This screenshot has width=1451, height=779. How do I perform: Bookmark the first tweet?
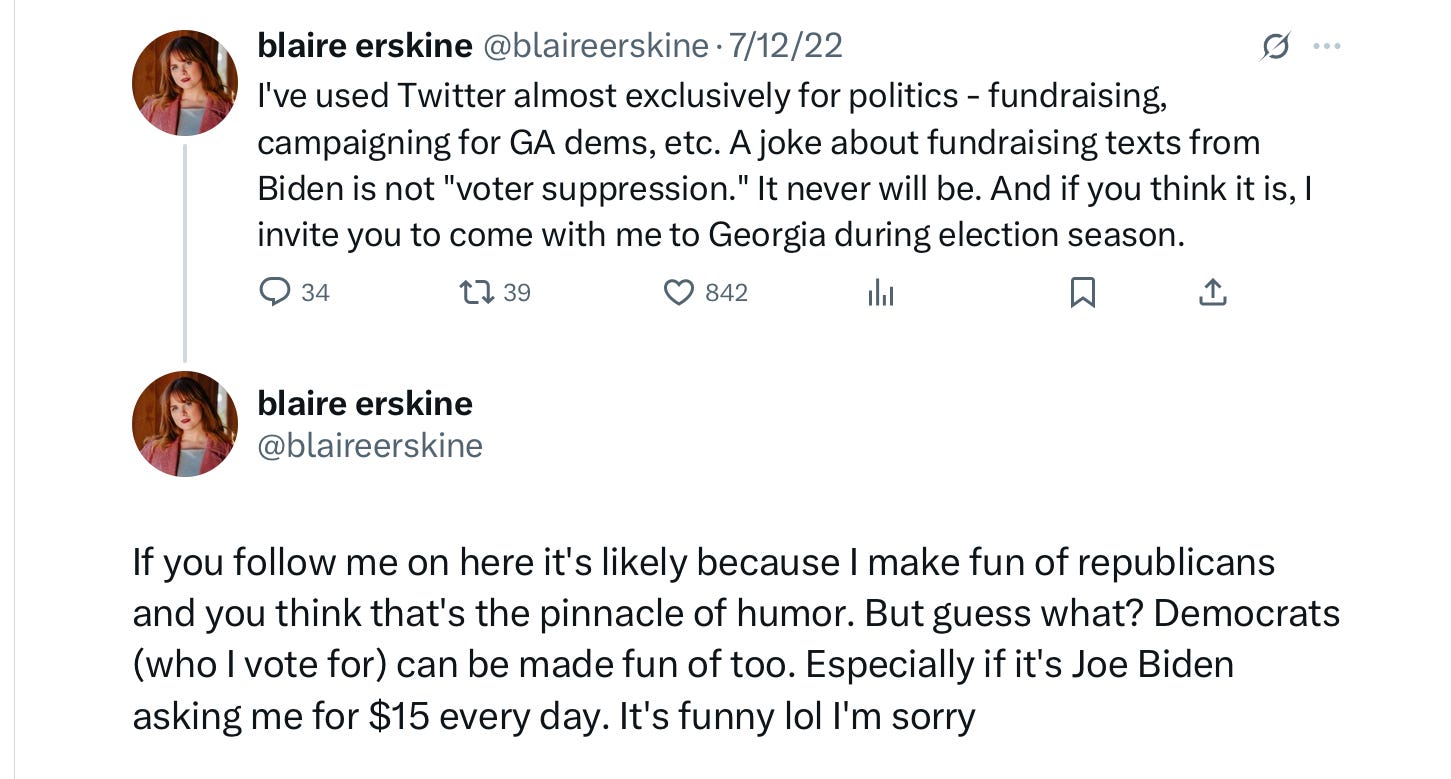(1082, 292)
